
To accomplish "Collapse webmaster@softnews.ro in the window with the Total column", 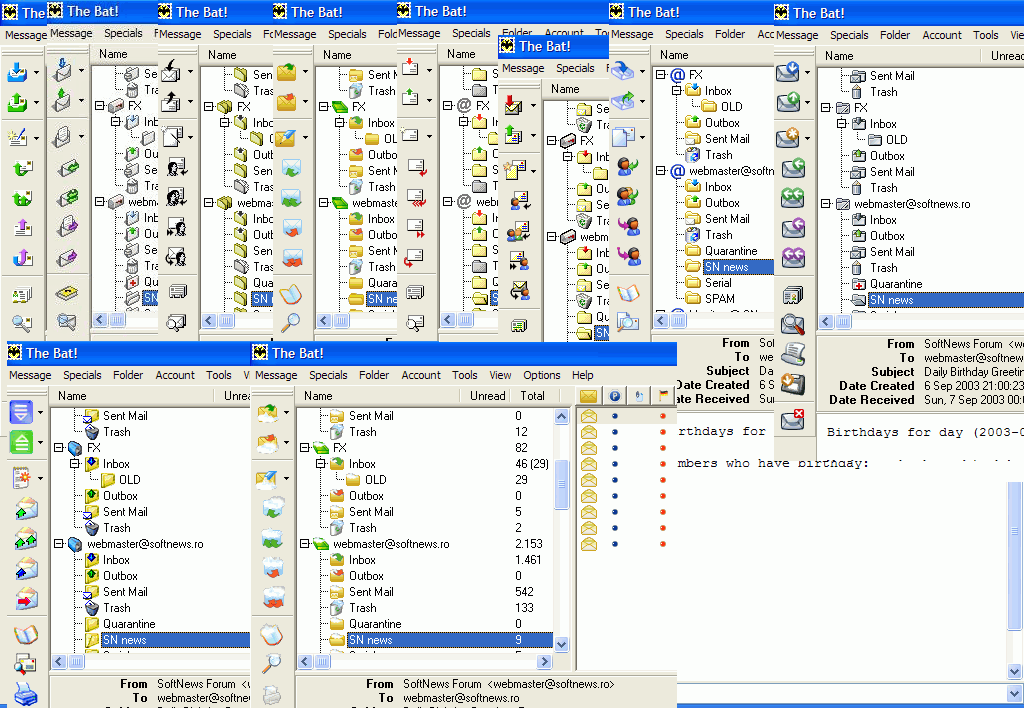I will tap(304, 543).
